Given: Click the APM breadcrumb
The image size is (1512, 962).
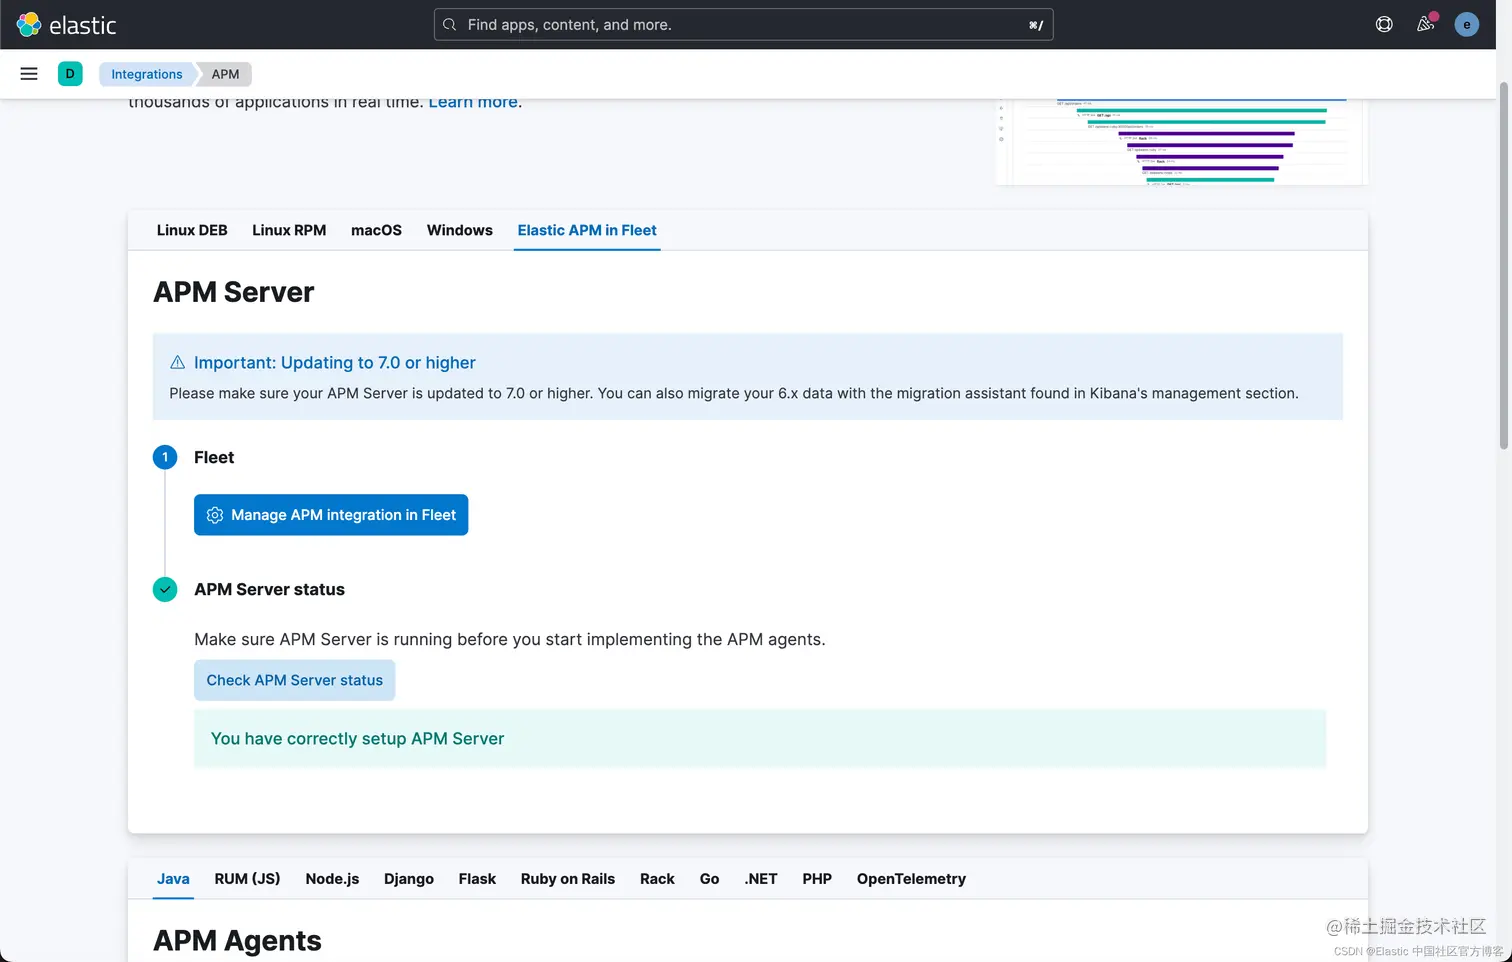Looking at the screenshot, I should (225, 74).
